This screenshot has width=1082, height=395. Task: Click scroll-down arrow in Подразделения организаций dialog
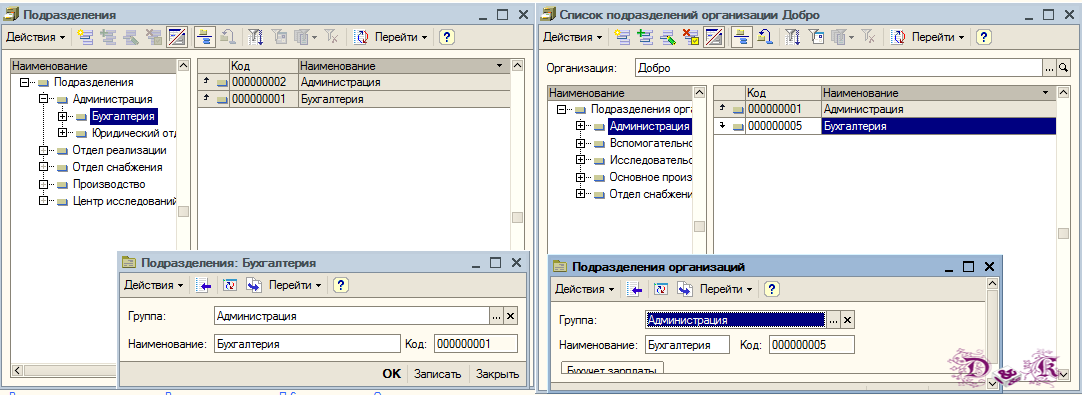pyautogui.click(x=992, y=383)
